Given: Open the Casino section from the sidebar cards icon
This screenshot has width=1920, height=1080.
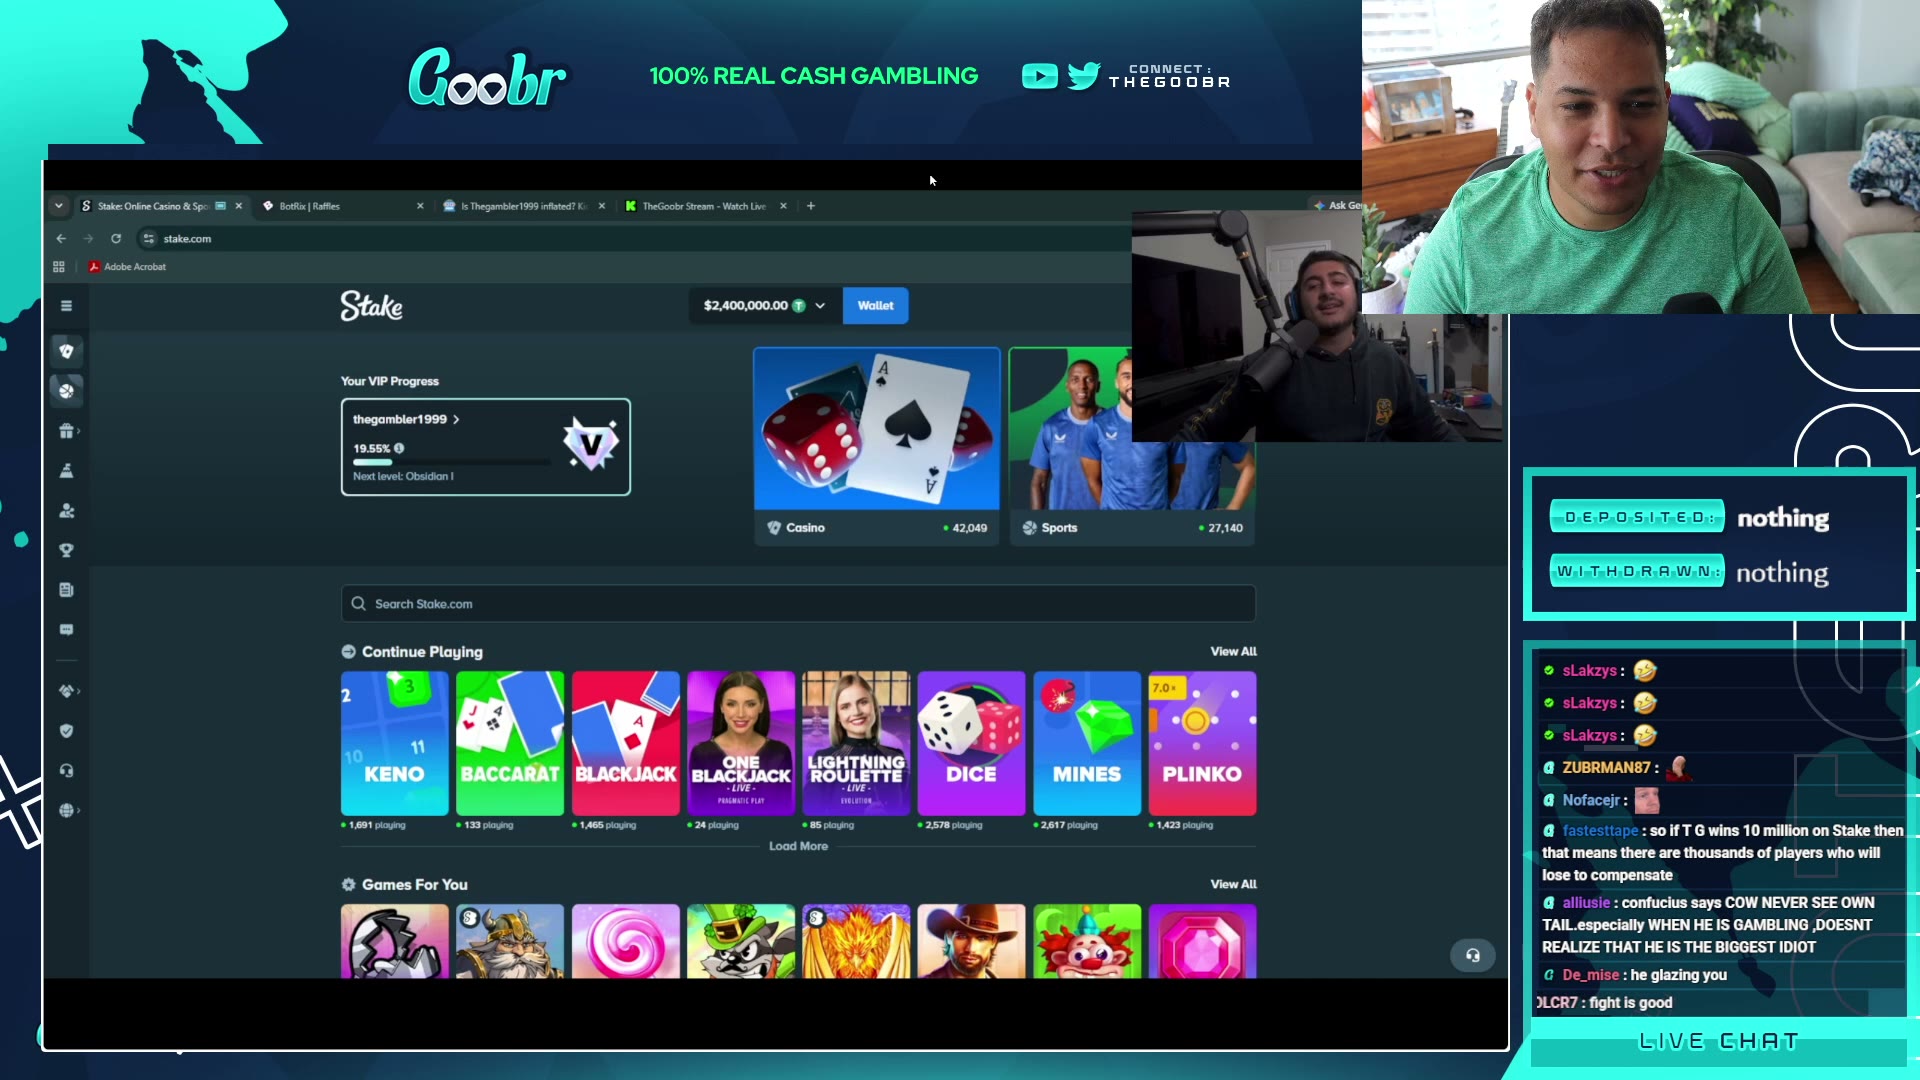Looking at the screenshot, I should [67, 351].
